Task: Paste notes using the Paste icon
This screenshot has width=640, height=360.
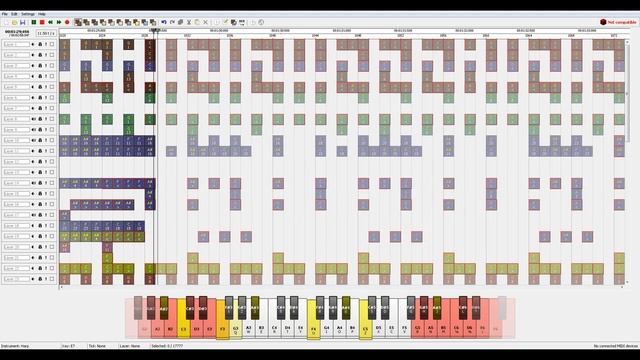Action: coord(197,22)
